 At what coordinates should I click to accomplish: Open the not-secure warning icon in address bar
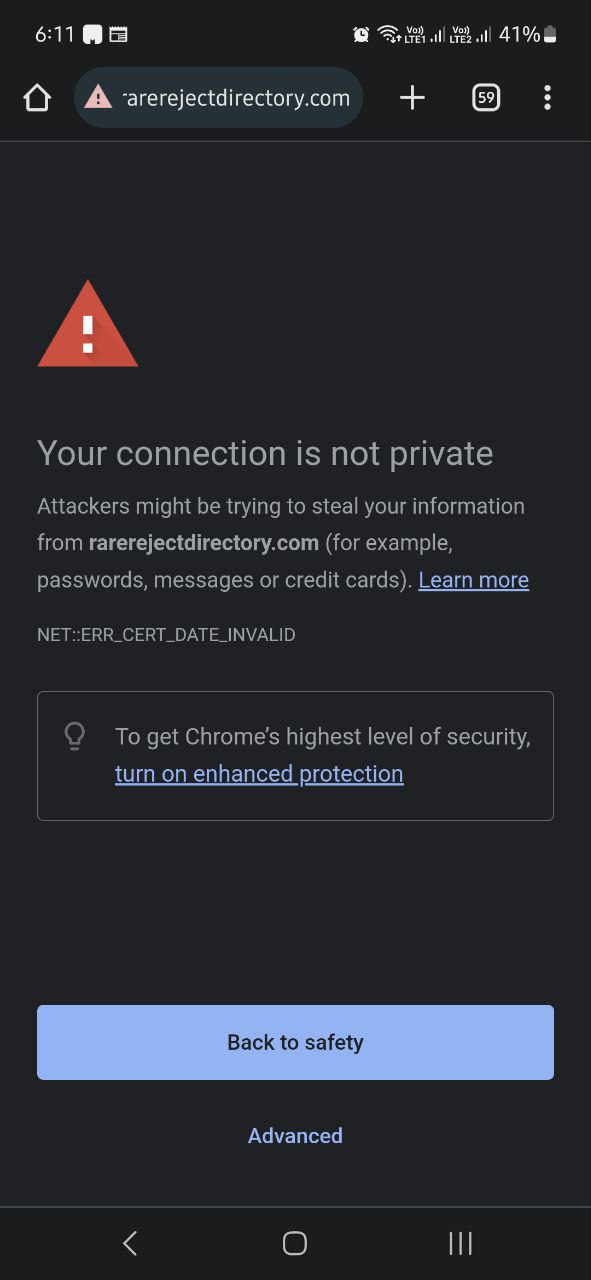(x=98, y=97)
